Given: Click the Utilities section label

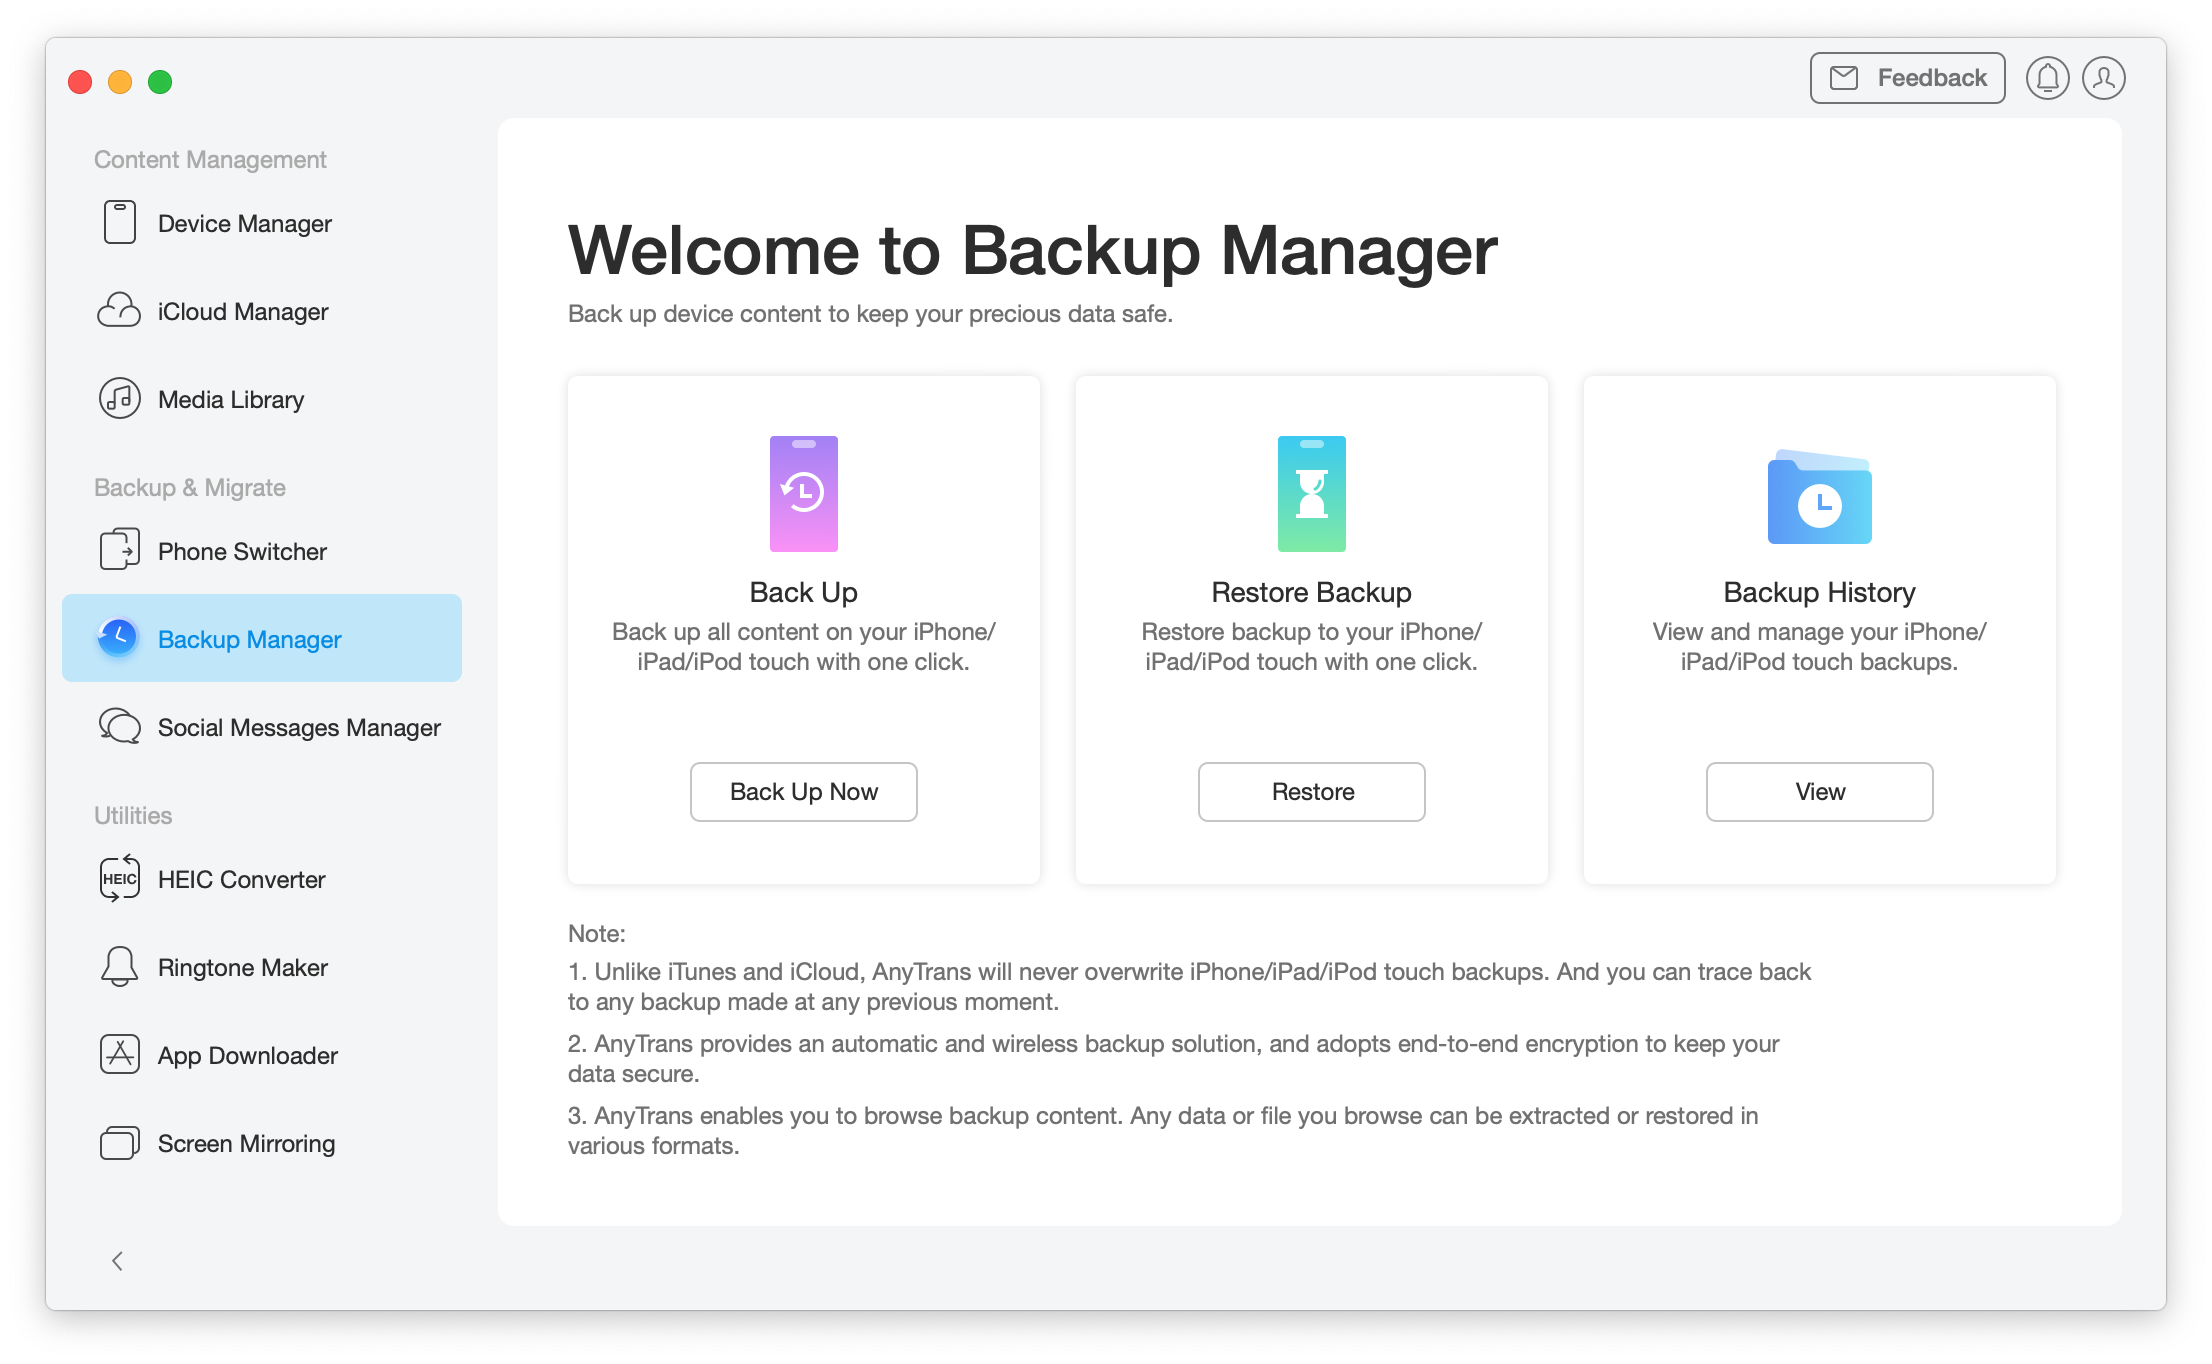Looking at the screenshot, I should point(133,816).
